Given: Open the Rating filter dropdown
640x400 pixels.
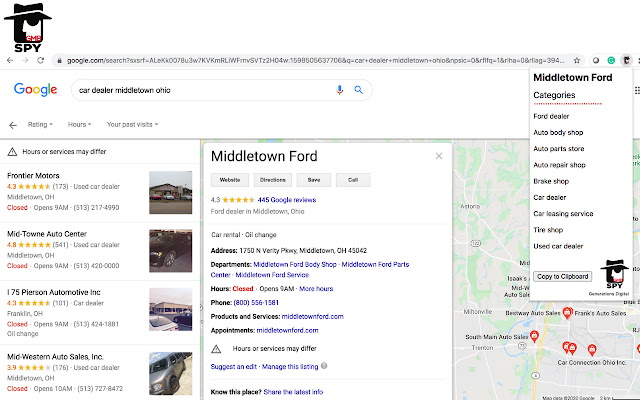Looking at the screenshot, I should (x=40, y=124).
